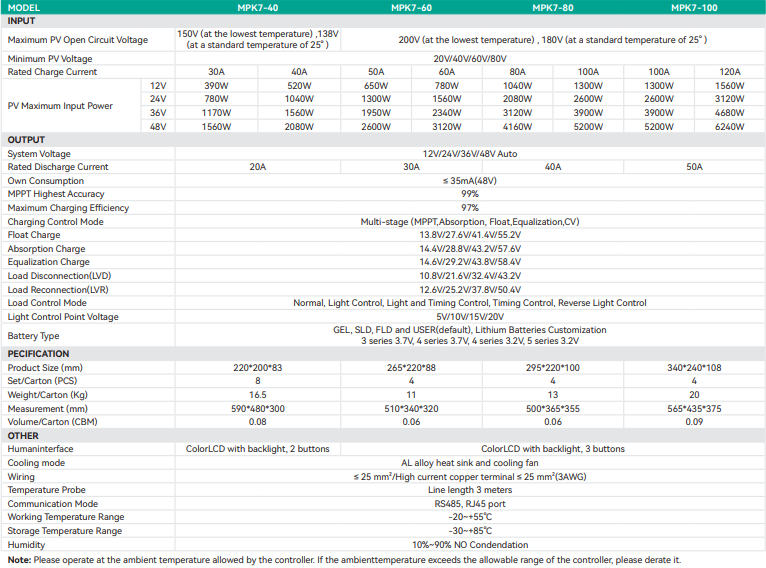Click the Battery Type row label
Viewport: 766px width, 568px height.
(x=34, y=336)
